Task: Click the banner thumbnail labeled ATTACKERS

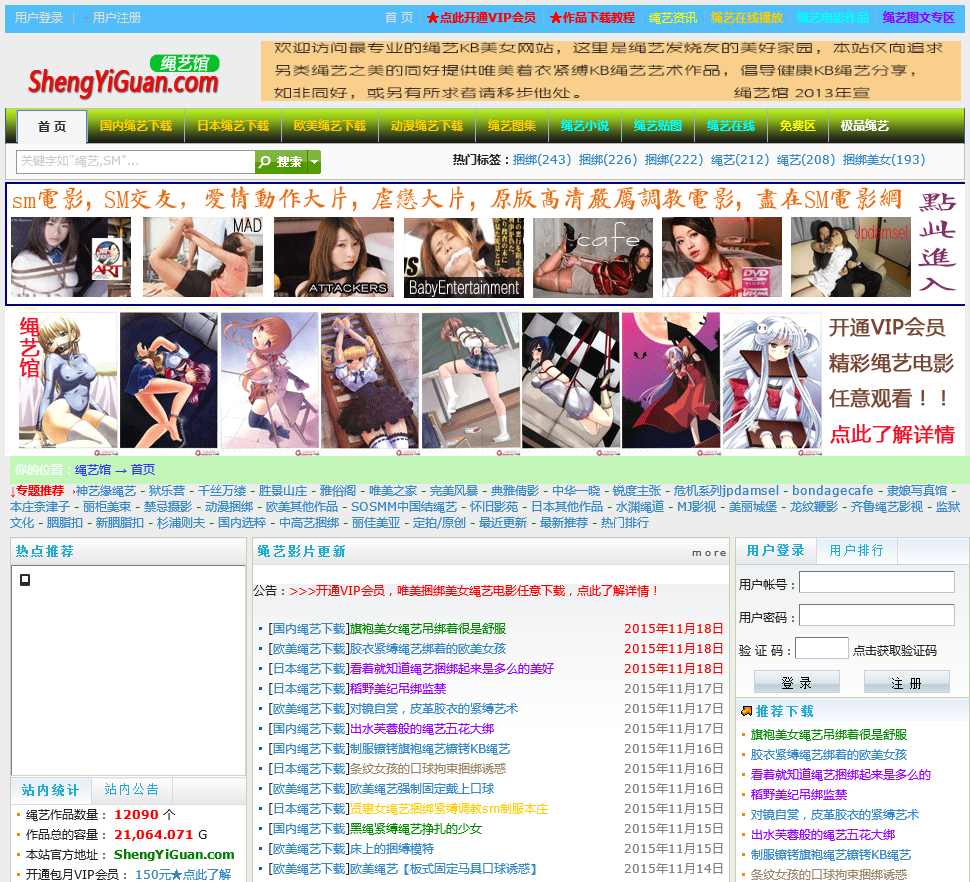Action: pyautogui.click(x=333, y=257)
